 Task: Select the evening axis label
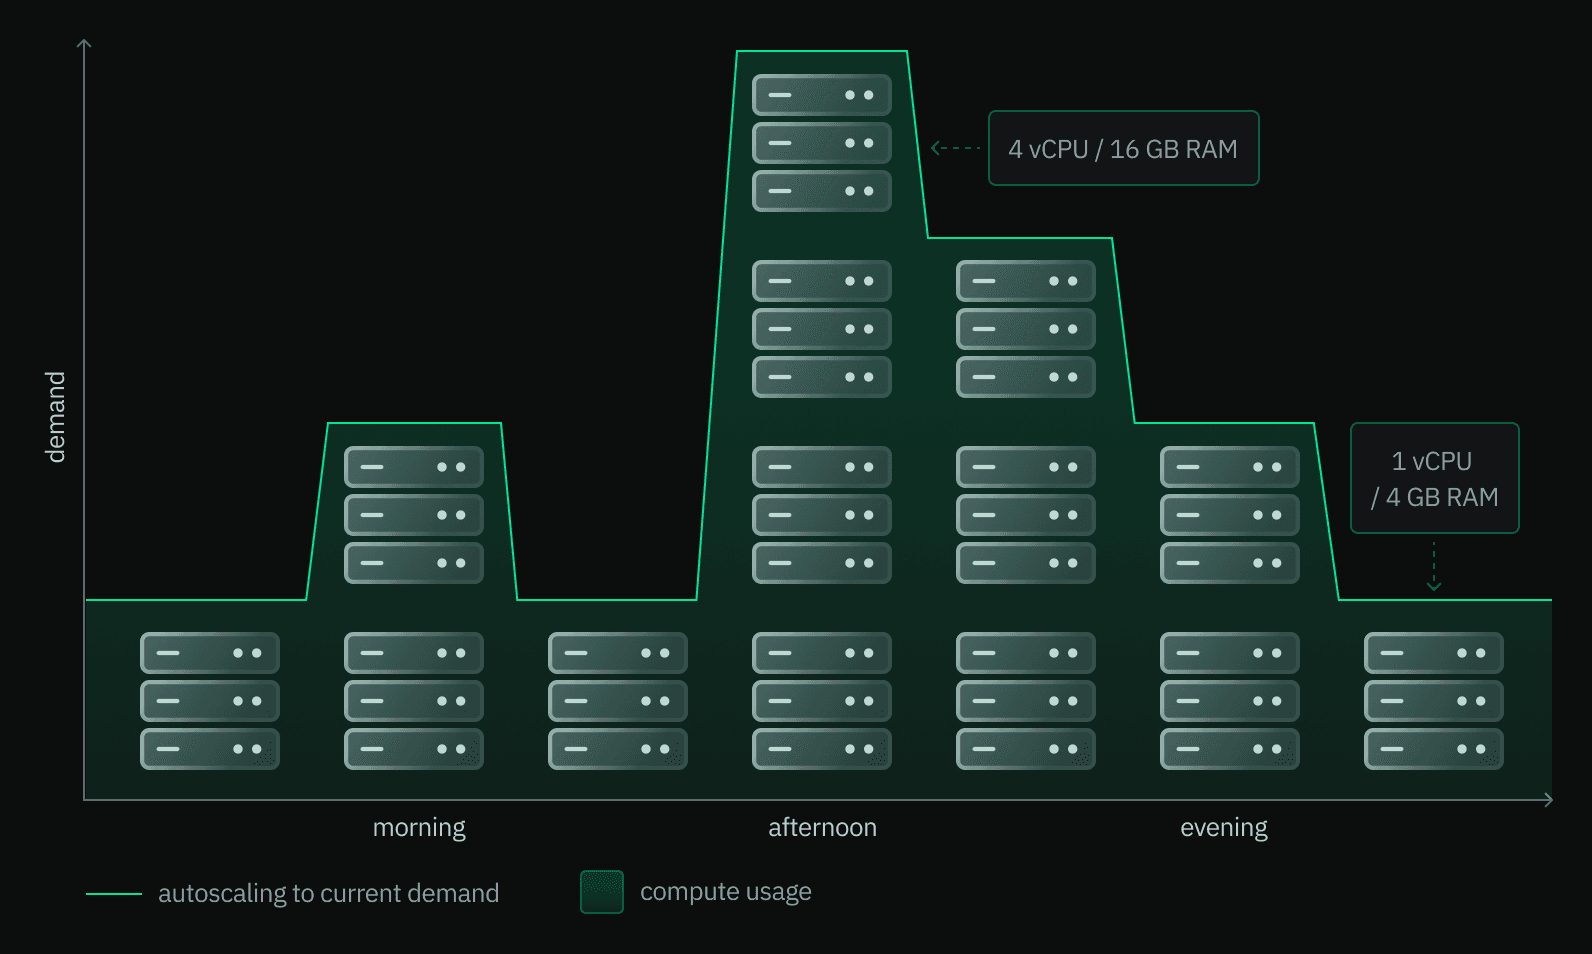click(x=1223, y=828)
